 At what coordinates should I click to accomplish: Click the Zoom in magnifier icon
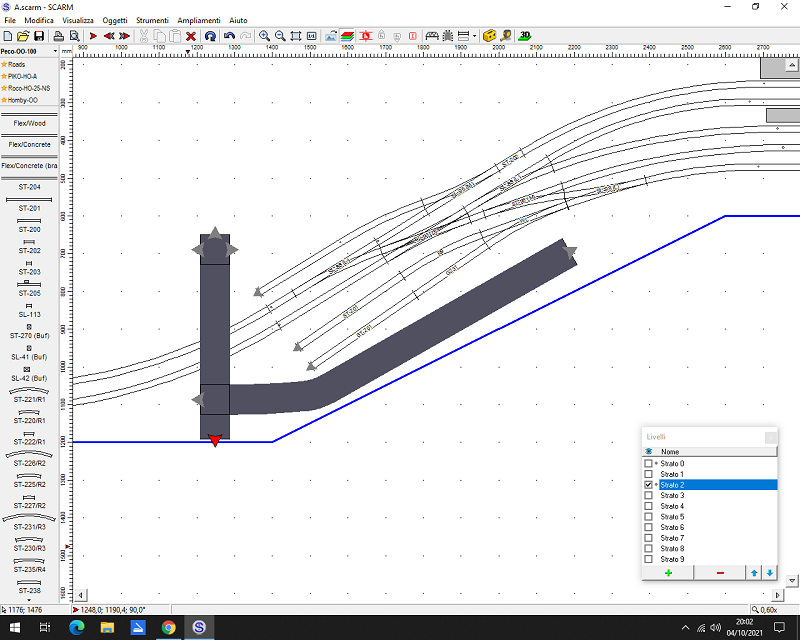(x=265, y=36)
